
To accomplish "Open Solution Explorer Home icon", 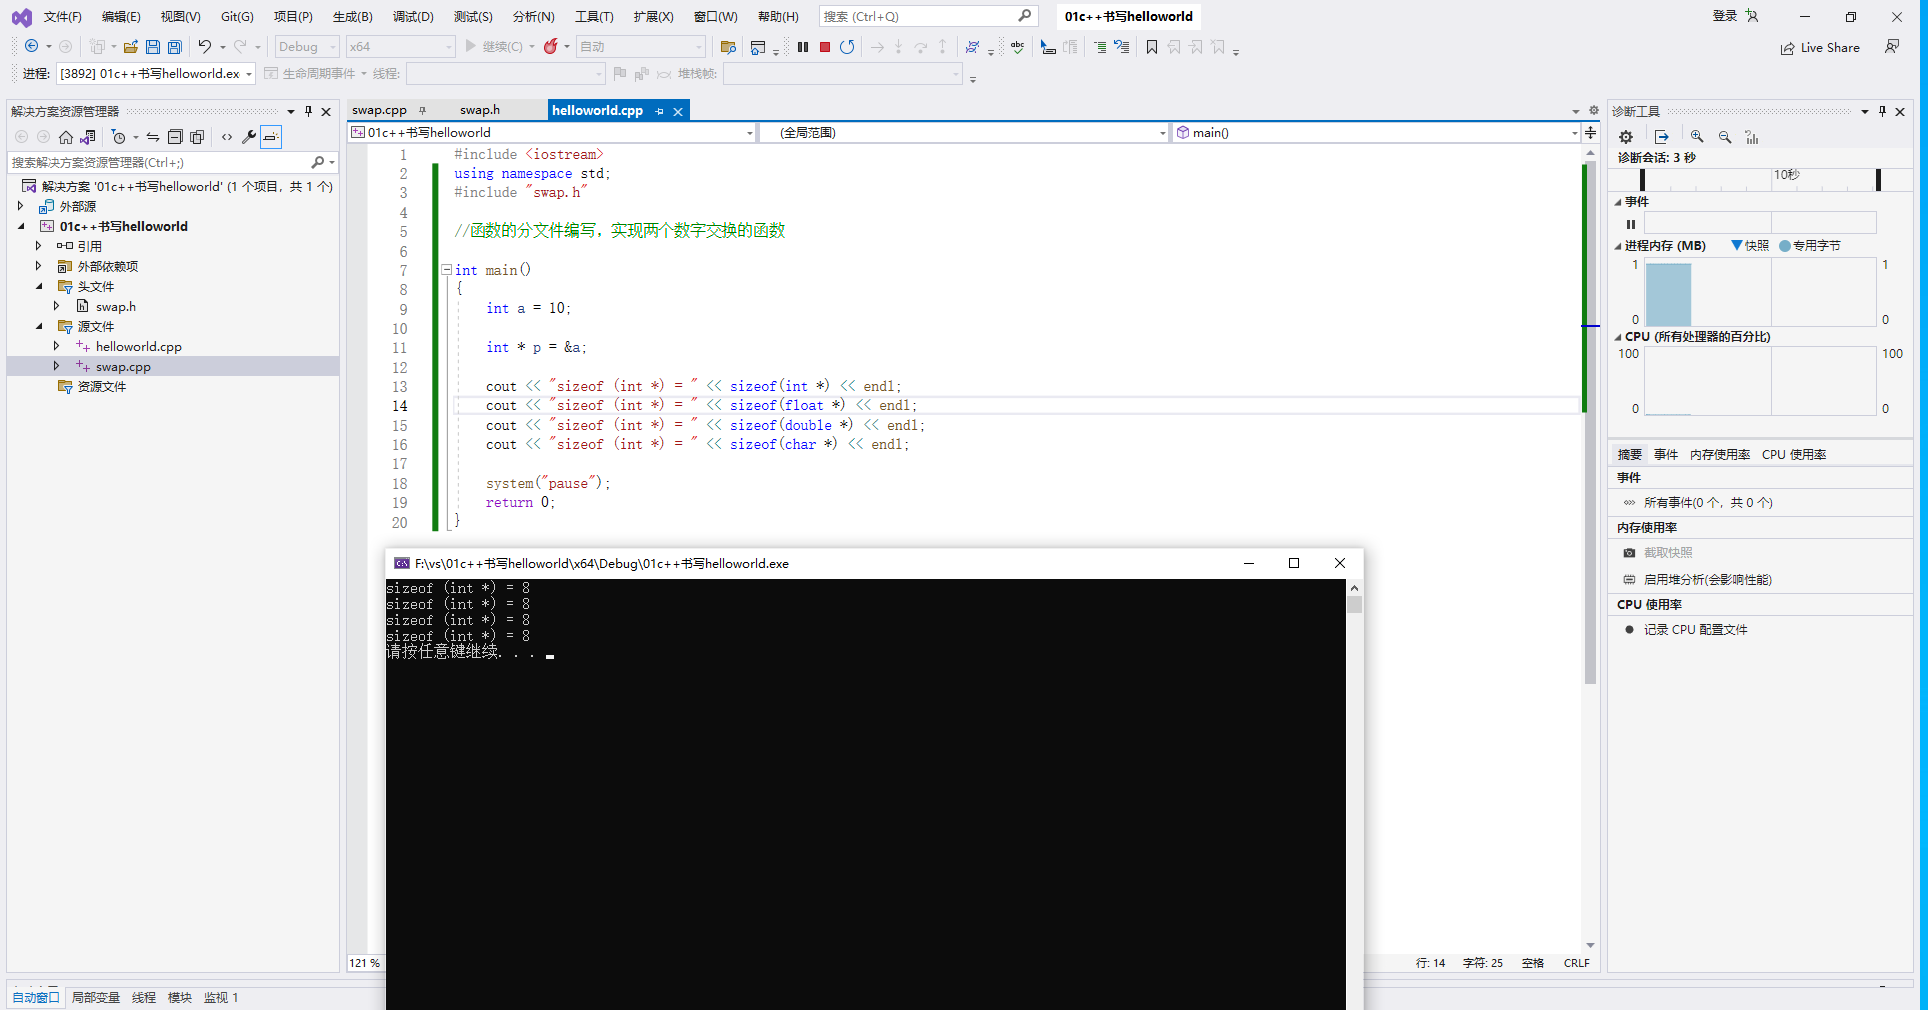I will coord(66,137).
